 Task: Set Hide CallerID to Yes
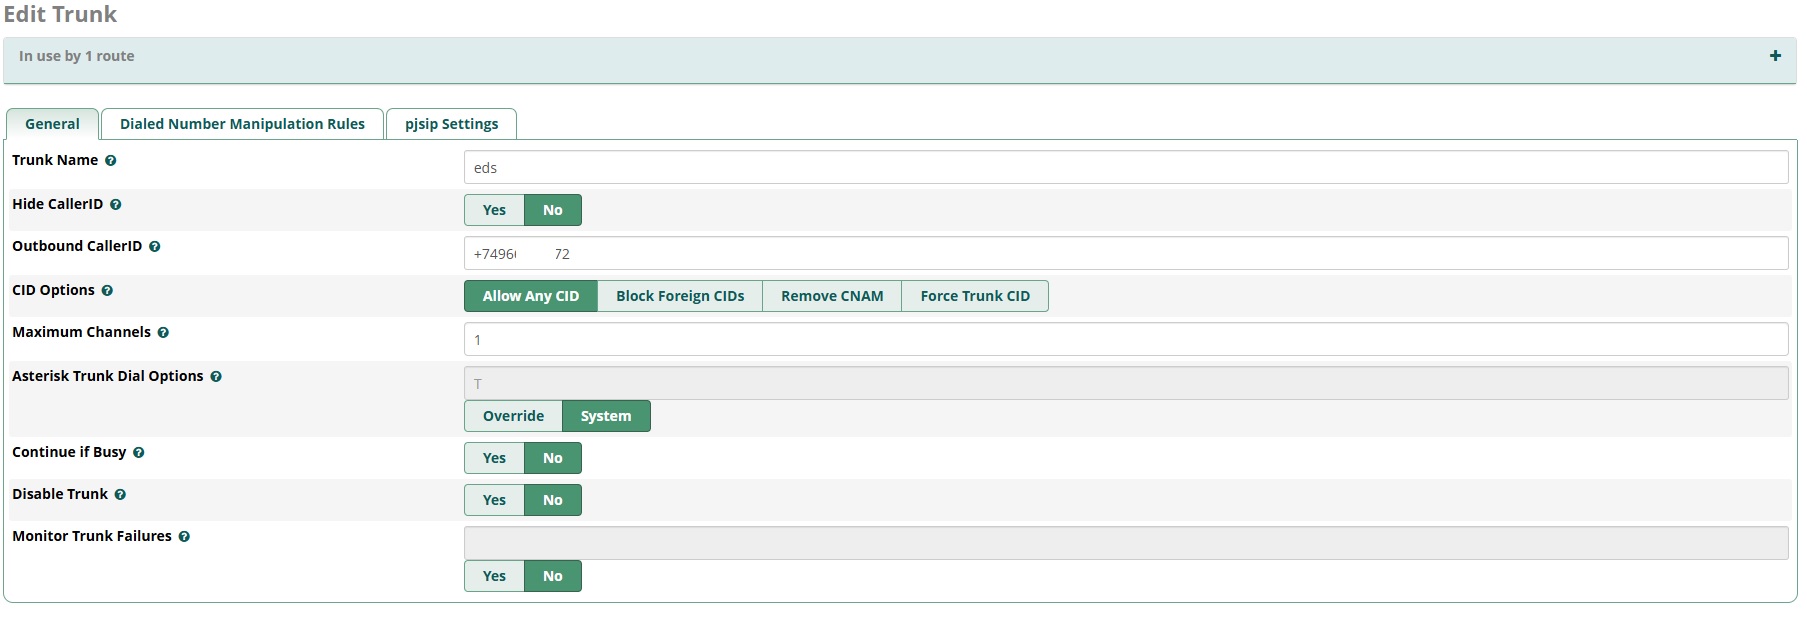pos(494,210)
